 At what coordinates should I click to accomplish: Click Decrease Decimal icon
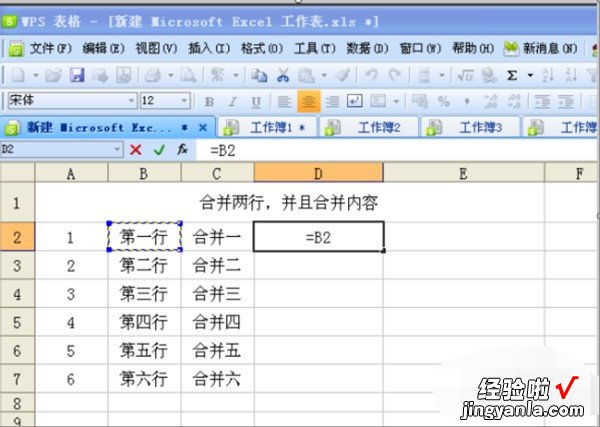[514, 102]
